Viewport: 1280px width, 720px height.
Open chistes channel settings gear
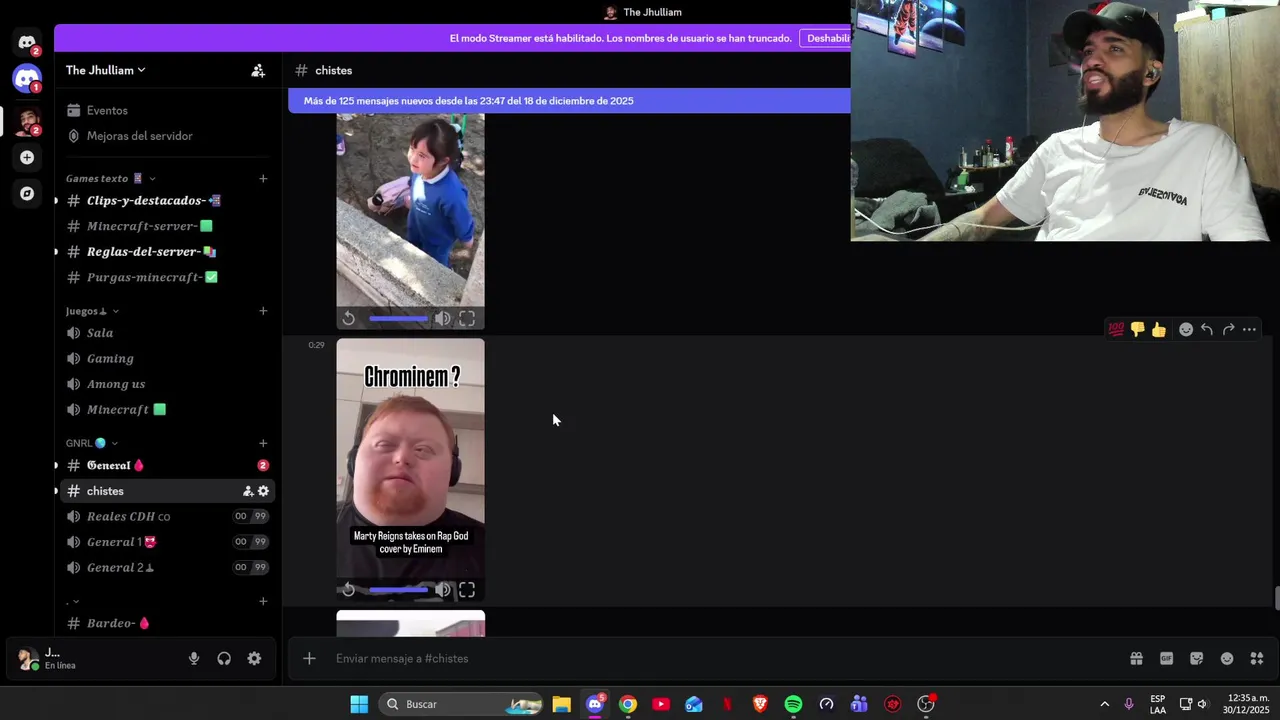click(x=263, y=491)
